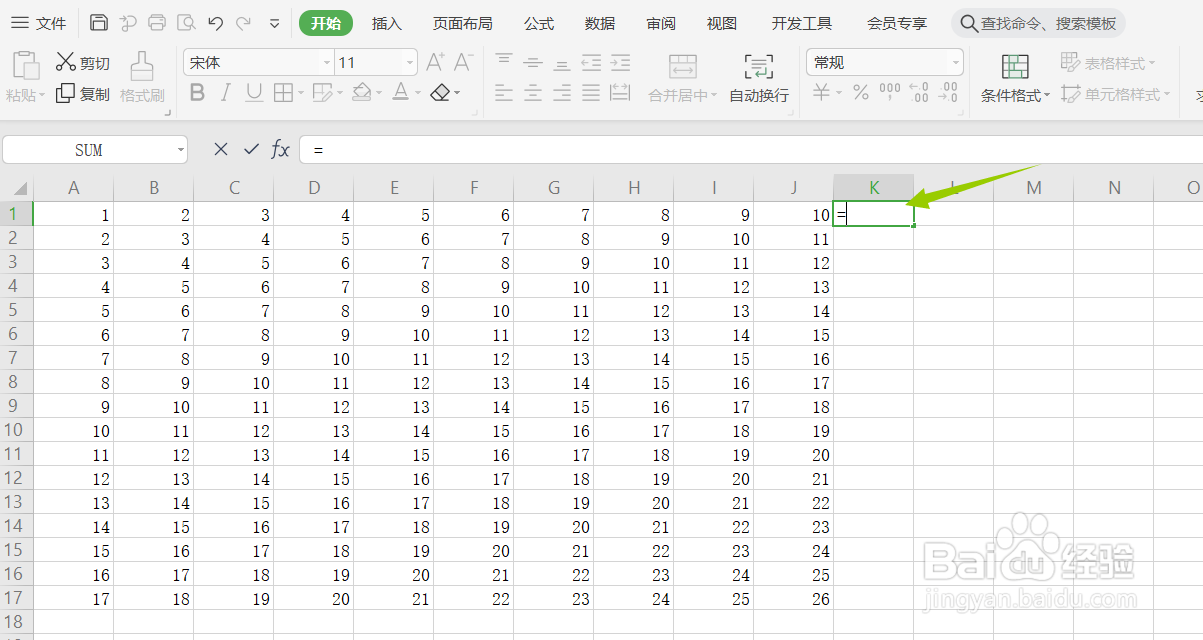Click the fx insert function button
The width and height of the screenshot is (1203, 640).
click(x=280, y=149)
